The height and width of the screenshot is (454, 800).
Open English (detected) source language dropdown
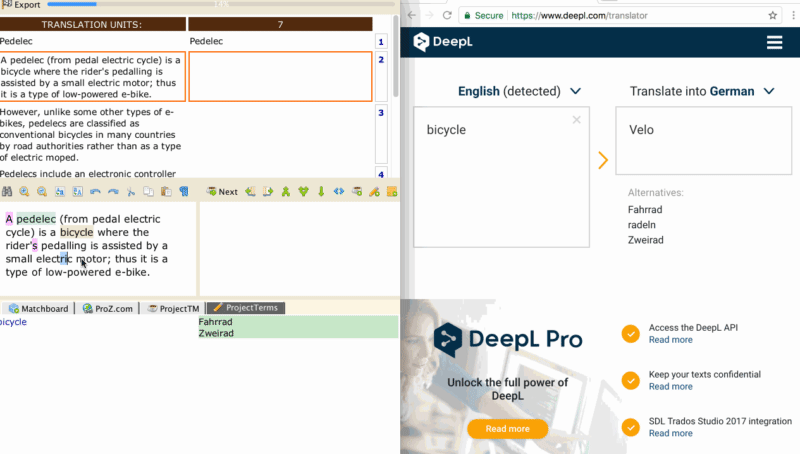[x=519, y=91]
